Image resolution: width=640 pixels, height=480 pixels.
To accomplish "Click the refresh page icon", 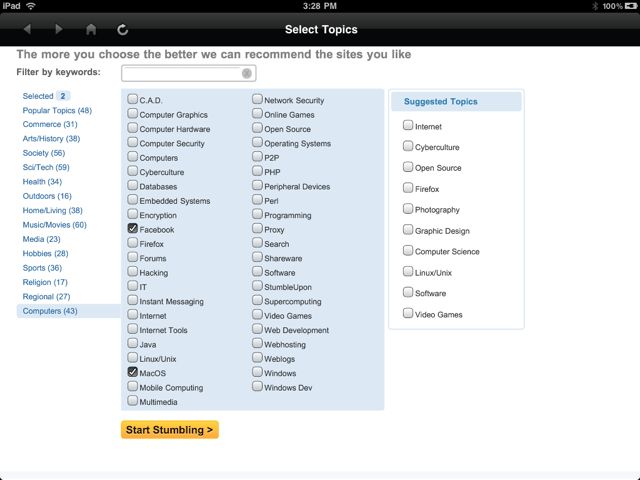I will click(x=122, y=29).
